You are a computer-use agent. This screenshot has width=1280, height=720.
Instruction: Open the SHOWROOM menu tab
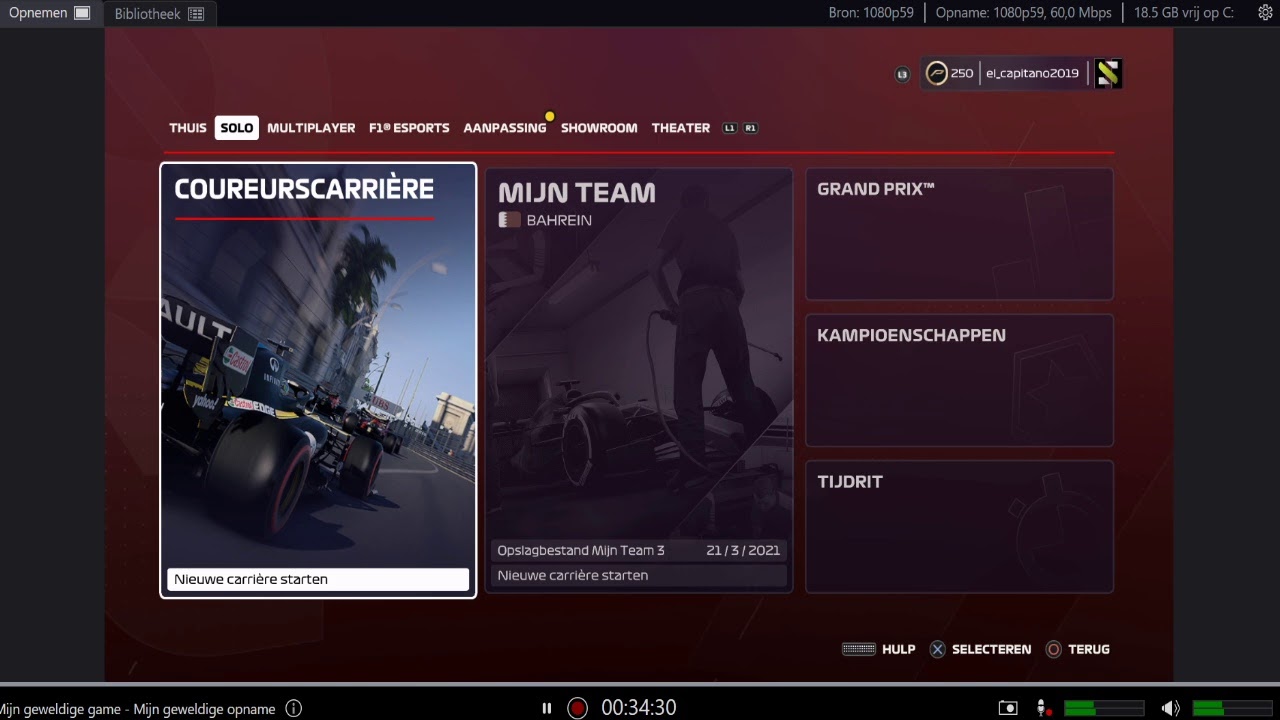(x=599, y=128)
